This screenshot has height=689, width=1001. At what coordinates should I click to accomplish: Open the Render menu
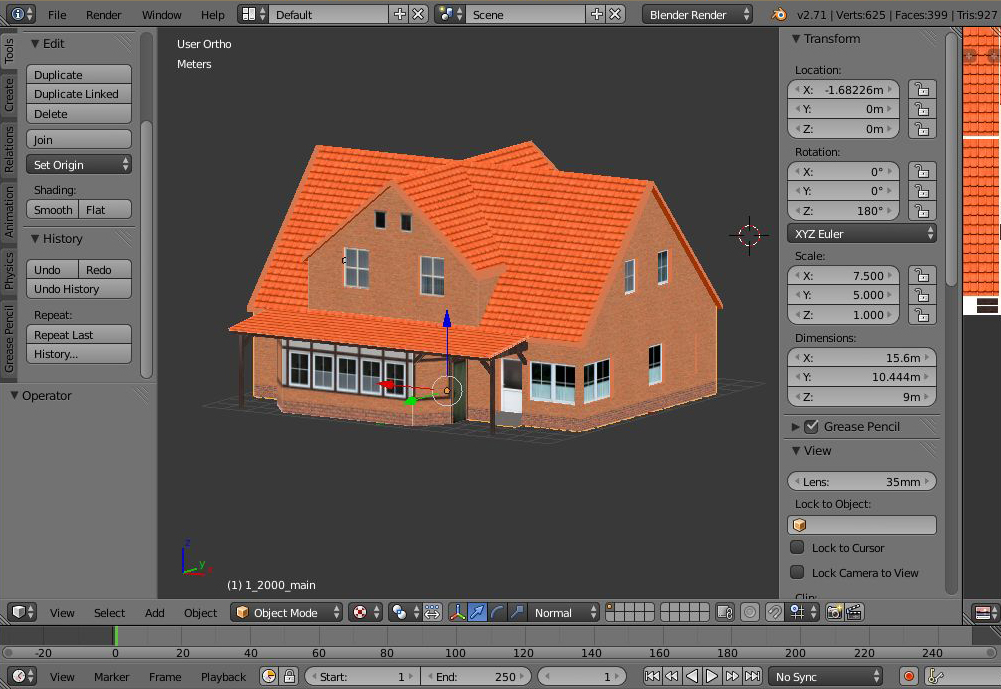[103, 15]
